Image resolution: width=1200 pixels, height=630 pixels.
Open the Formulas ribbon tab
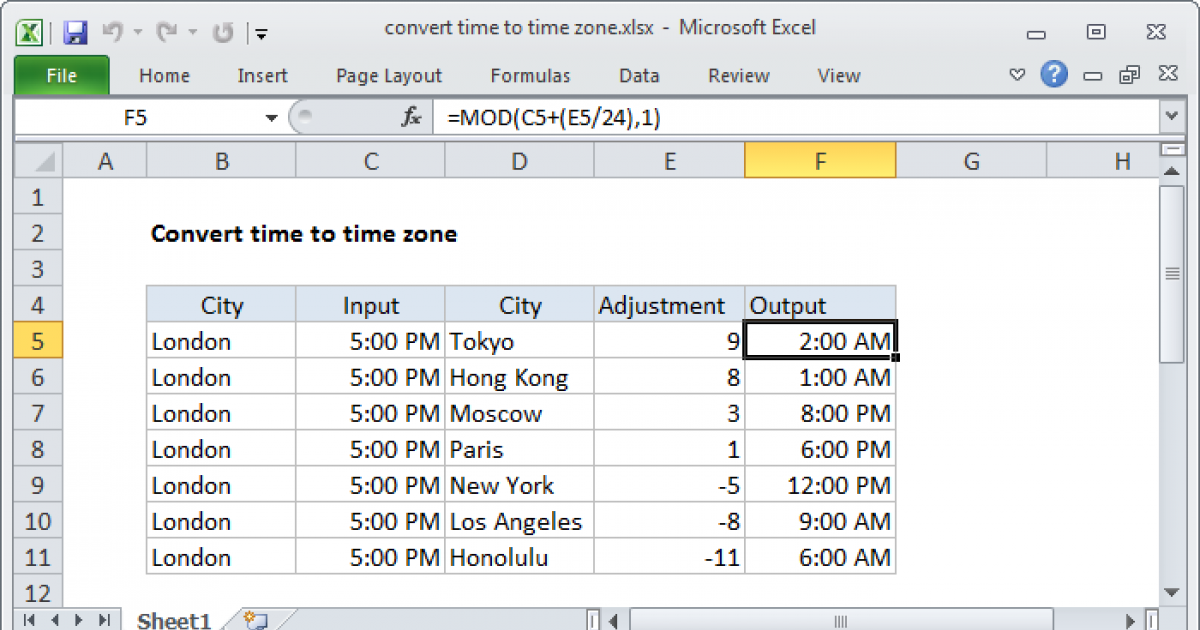click(530, 76)
